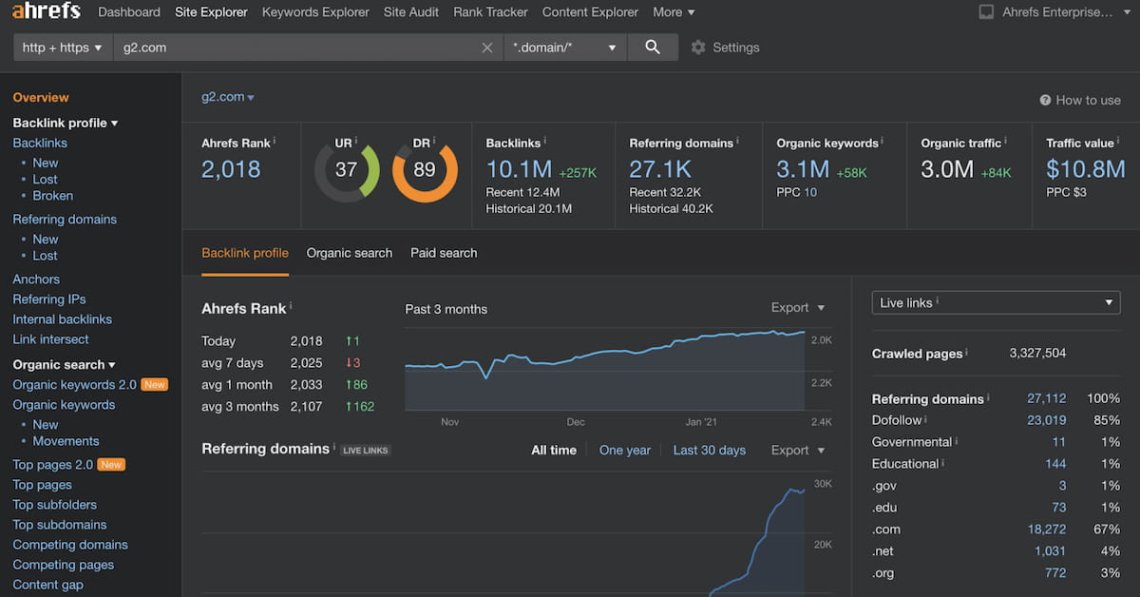The width and height of the screenshot is (1140, 597).
Task: Select One year range
Action: pyautogui.click(x=625, y=450)
